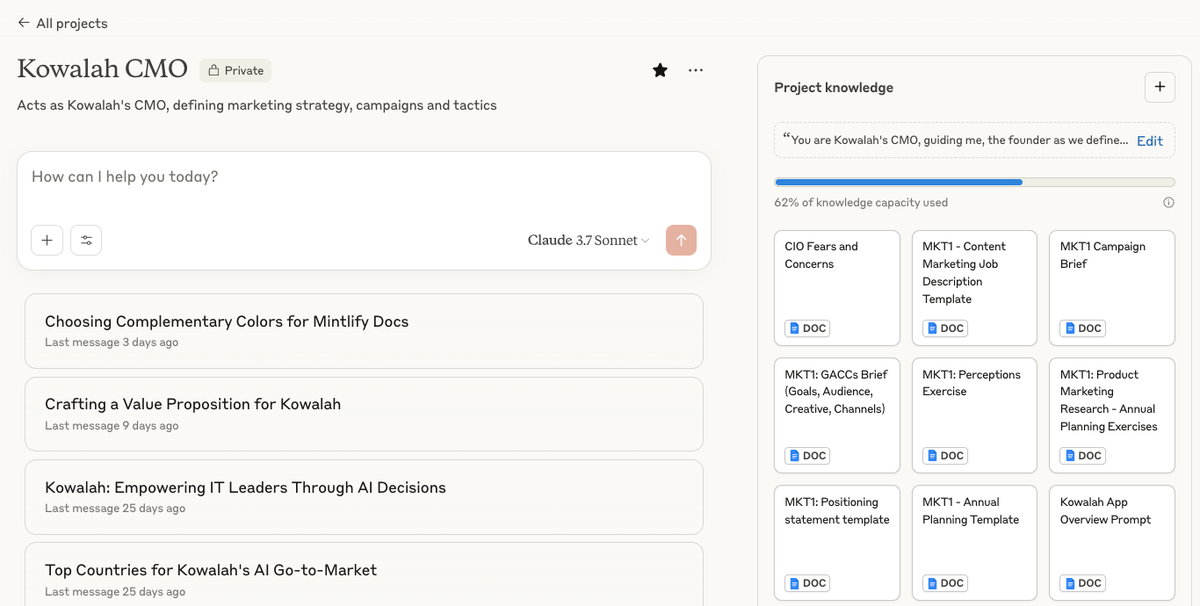This screenshot has width=1200, height=606.
Task: Open 'Crafting a Value Proposition for Kowalah' chat
Action: coord(364,414)
